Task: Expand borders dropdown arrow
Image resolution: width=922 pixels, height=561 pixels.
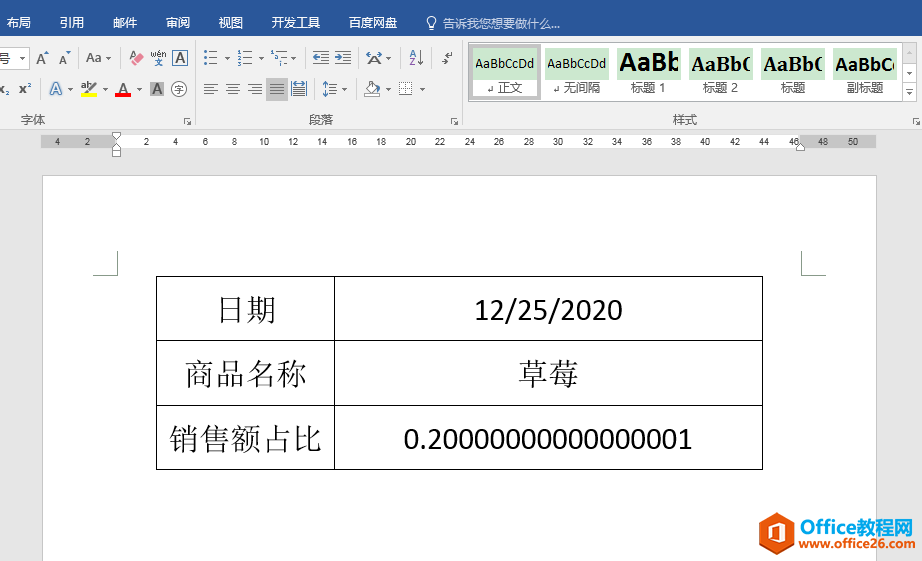Action: point(422,89)
